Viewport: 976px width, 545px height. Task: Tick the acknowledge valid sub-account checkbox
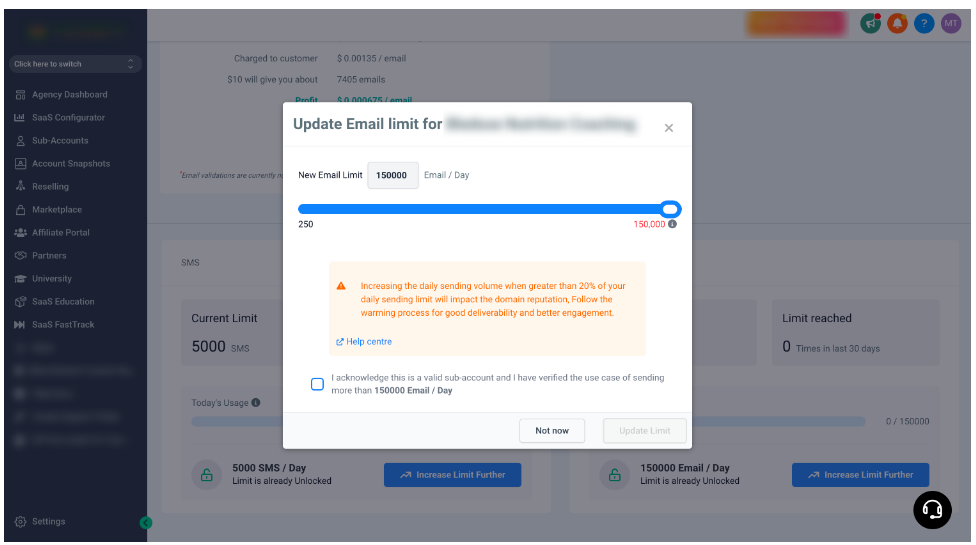click(317, 384)
